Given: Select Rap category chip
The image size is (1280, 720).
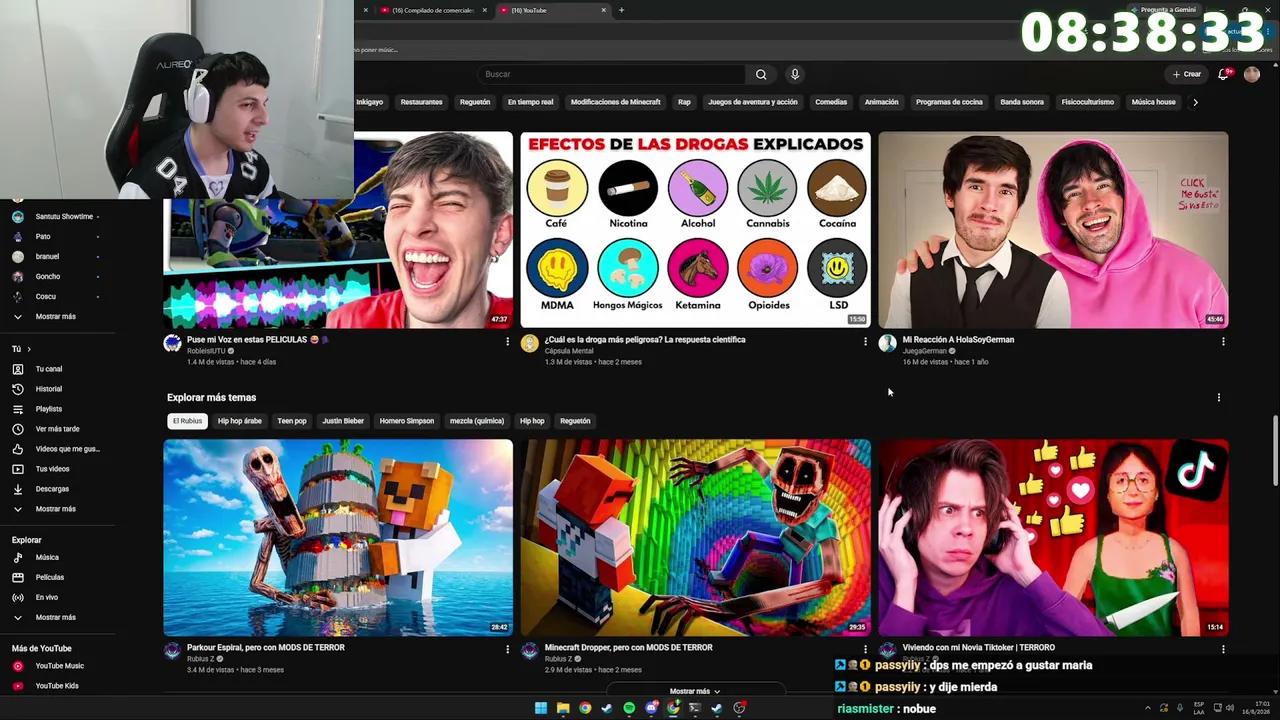Looking at the screenshot, I should [x=684, y=102].
